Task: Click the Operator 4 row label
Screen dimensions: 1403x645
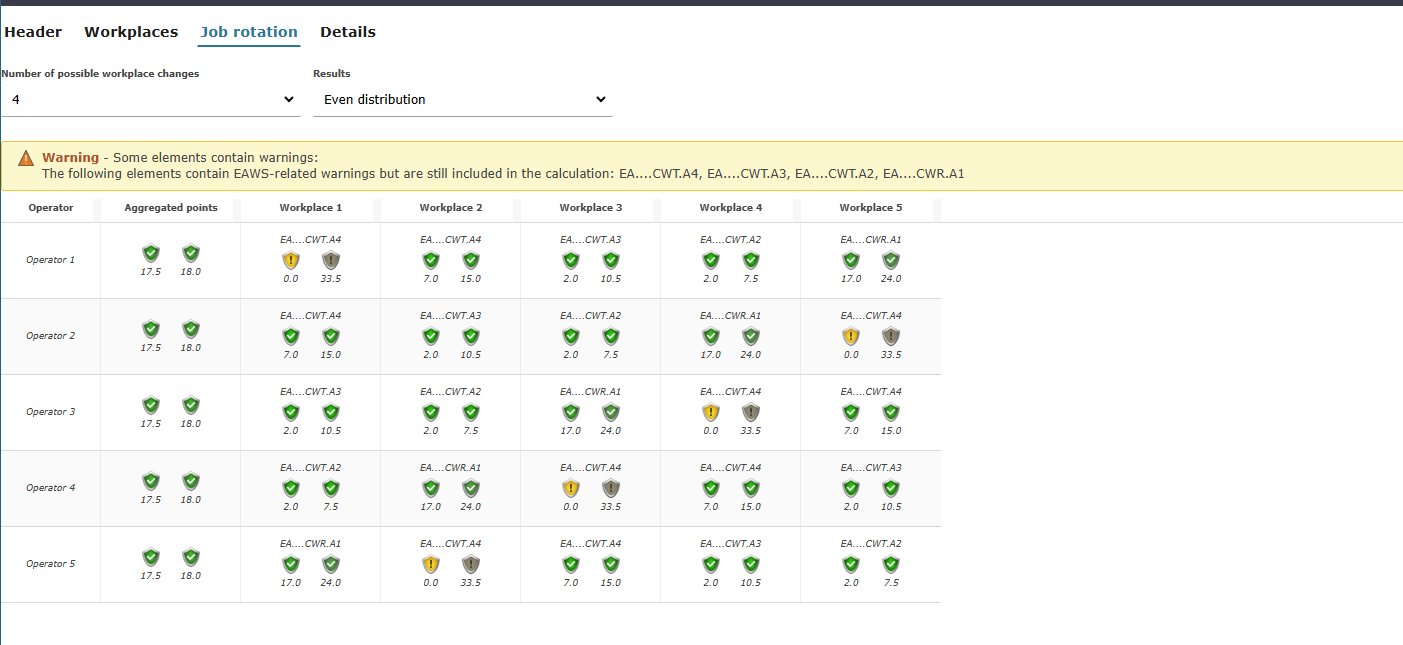Action: [50, 488]
